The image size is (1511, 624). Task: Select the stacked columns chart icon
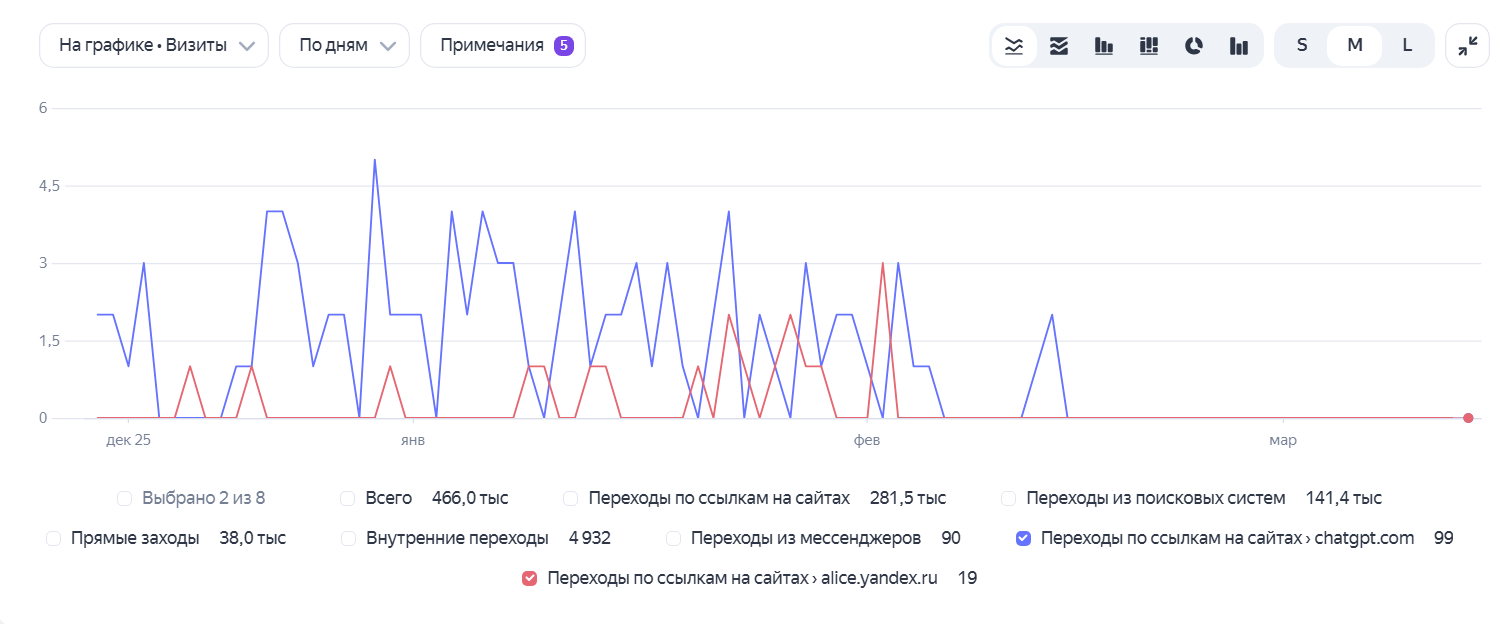[1148, 45]
